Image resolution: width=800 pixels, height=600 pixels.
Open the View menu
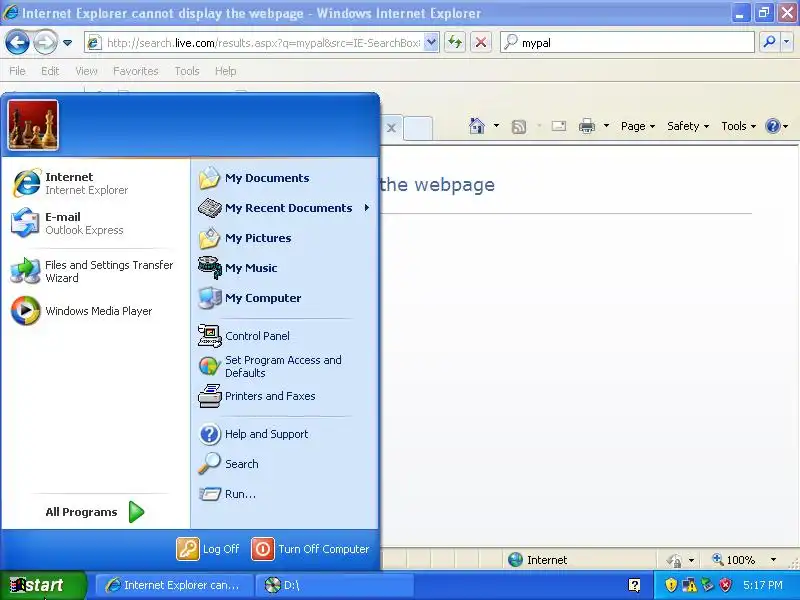click(x=86, y=71)
